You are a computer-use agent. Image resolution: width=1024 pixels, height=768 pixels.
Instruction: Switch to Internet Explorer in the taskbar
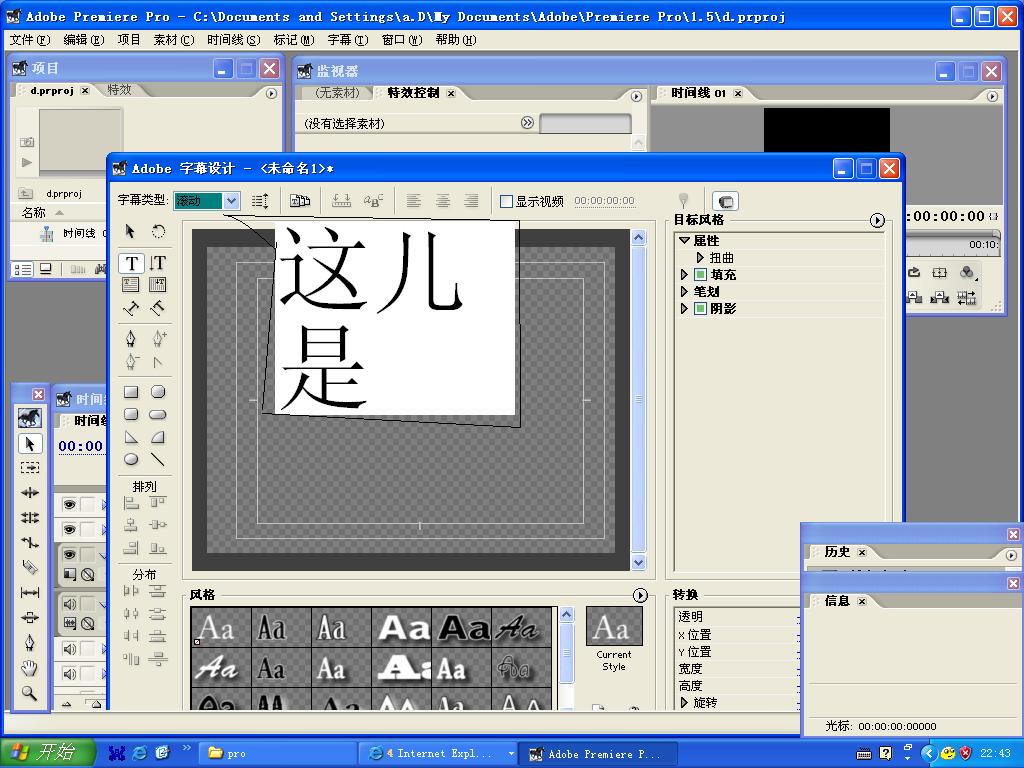pos(439,753)
